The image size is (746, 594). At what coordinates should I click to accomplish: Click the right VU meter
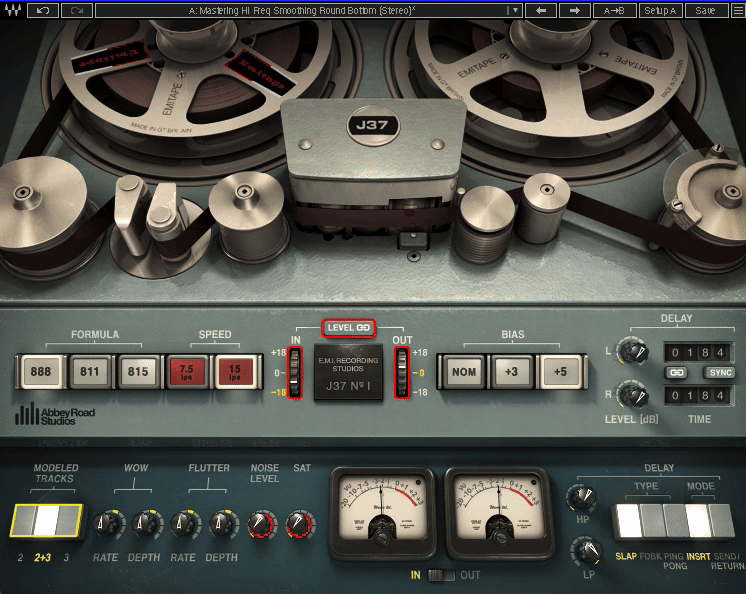(498, 512)
